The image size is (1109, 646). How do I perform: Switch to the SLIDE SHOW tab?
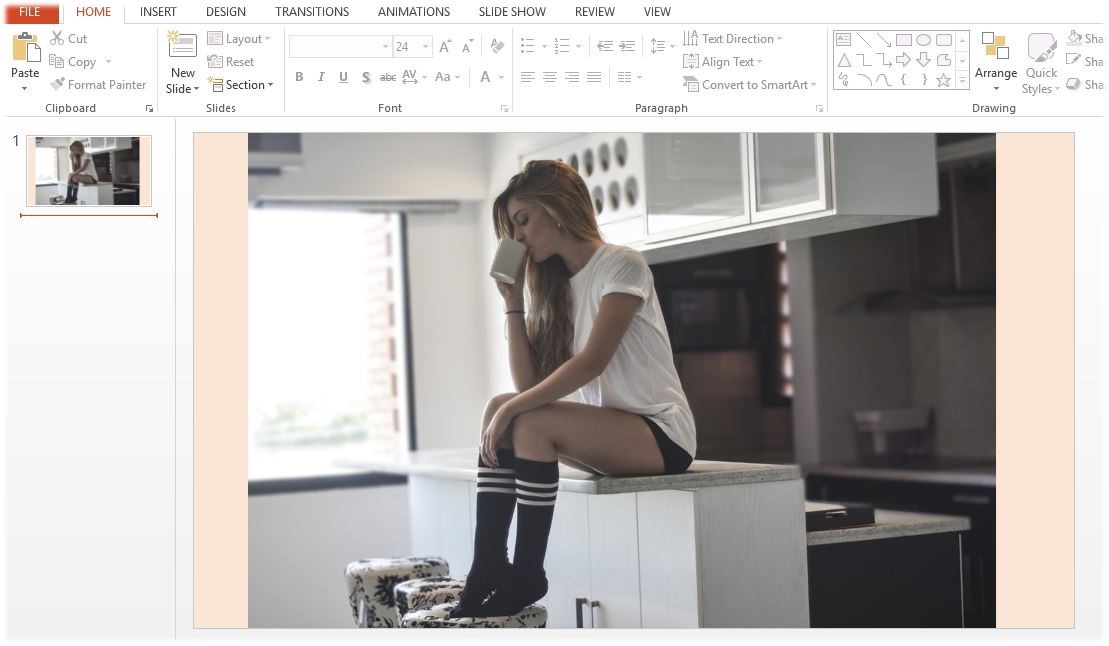(x=512, y=12)
